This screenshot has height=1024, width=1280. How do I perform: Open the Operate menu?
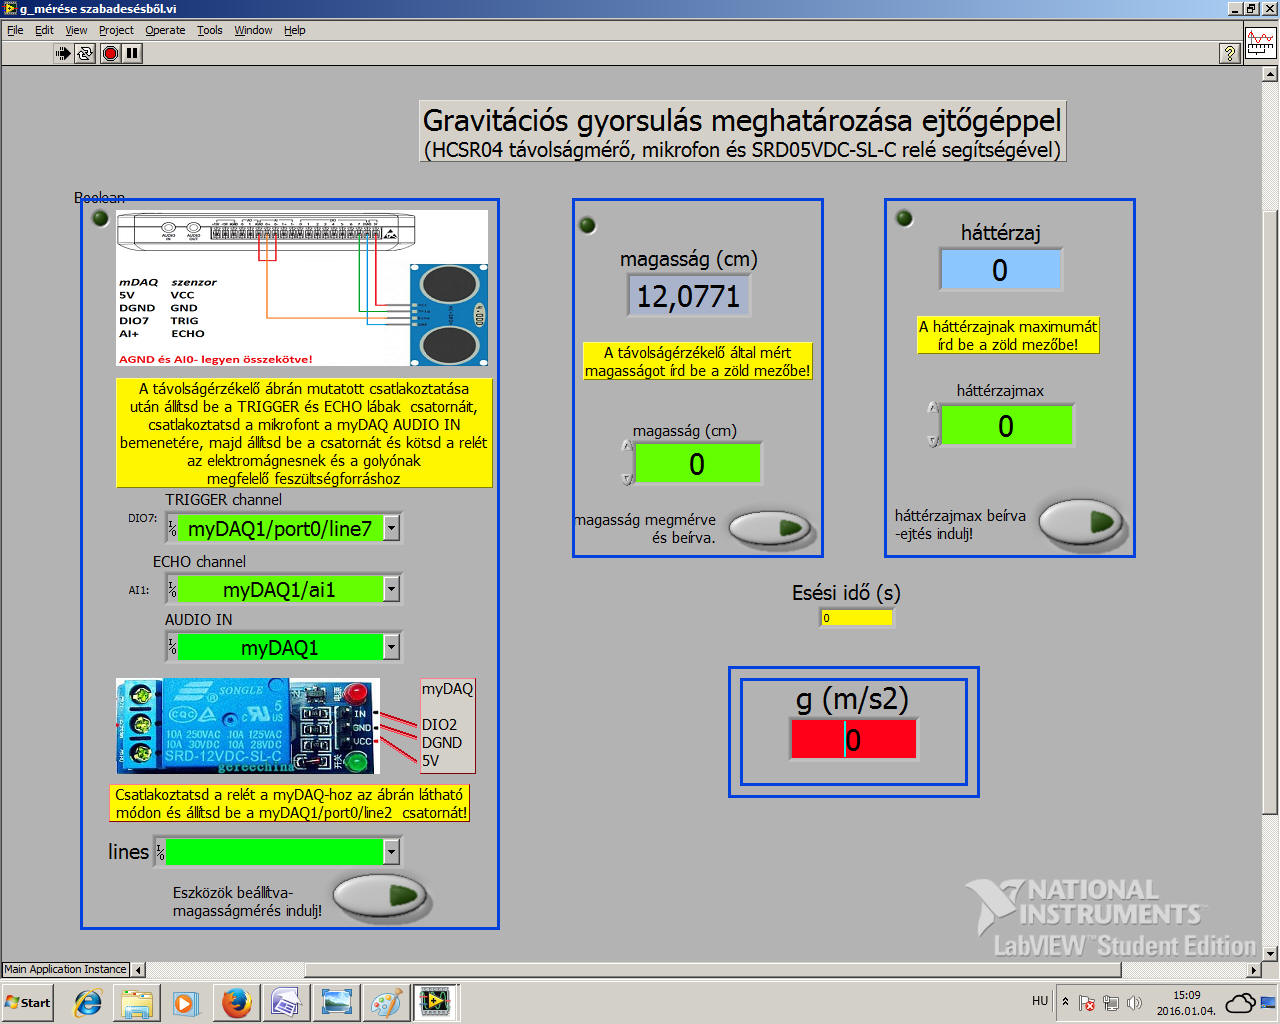click(165, 30)
